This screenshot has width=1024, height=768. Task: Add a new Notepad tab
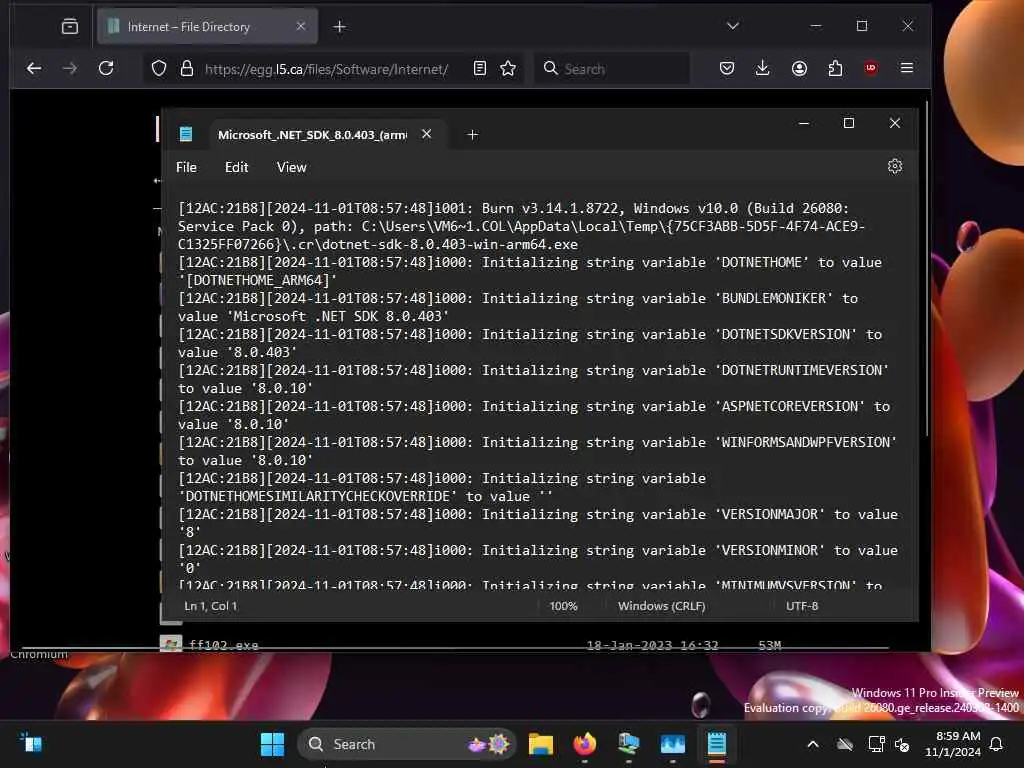point(472,135)
